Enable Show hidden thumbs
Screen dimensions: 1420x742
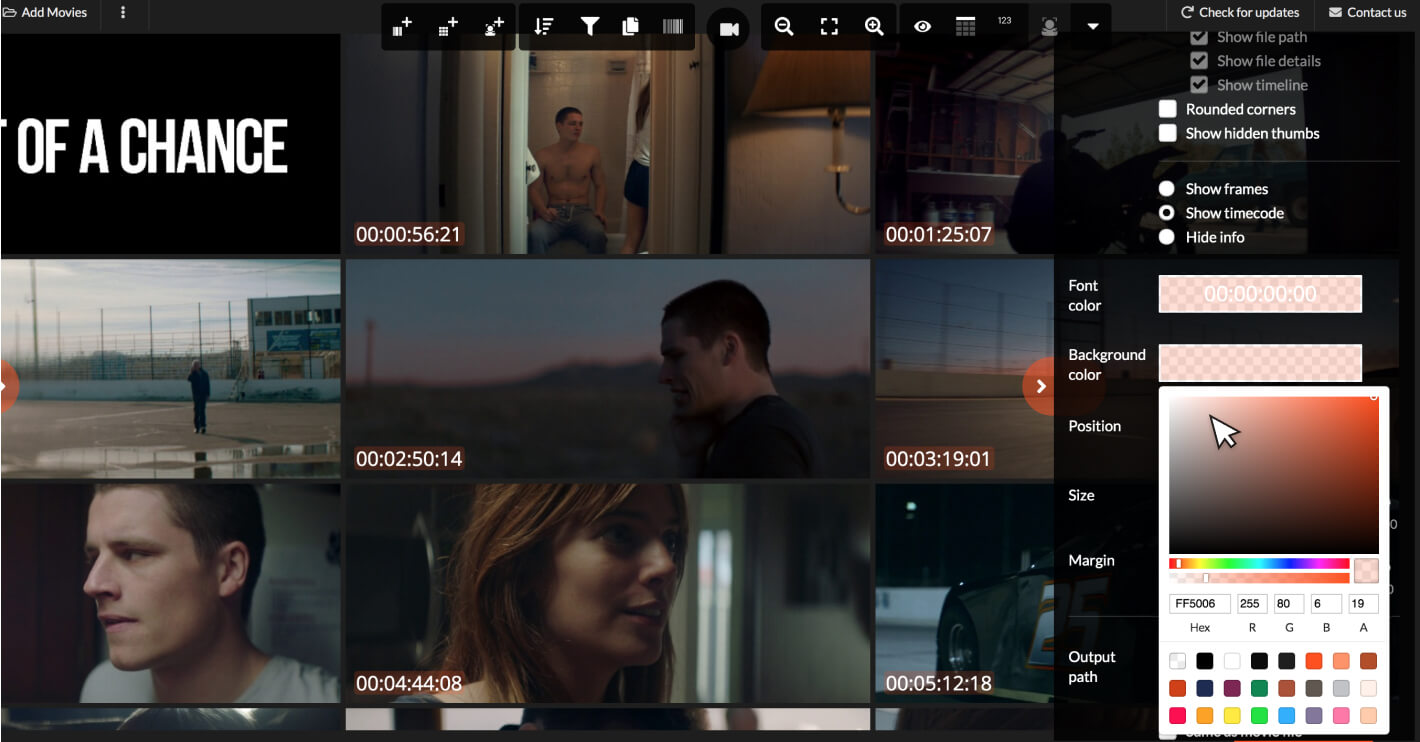(x=1168, y=133)
